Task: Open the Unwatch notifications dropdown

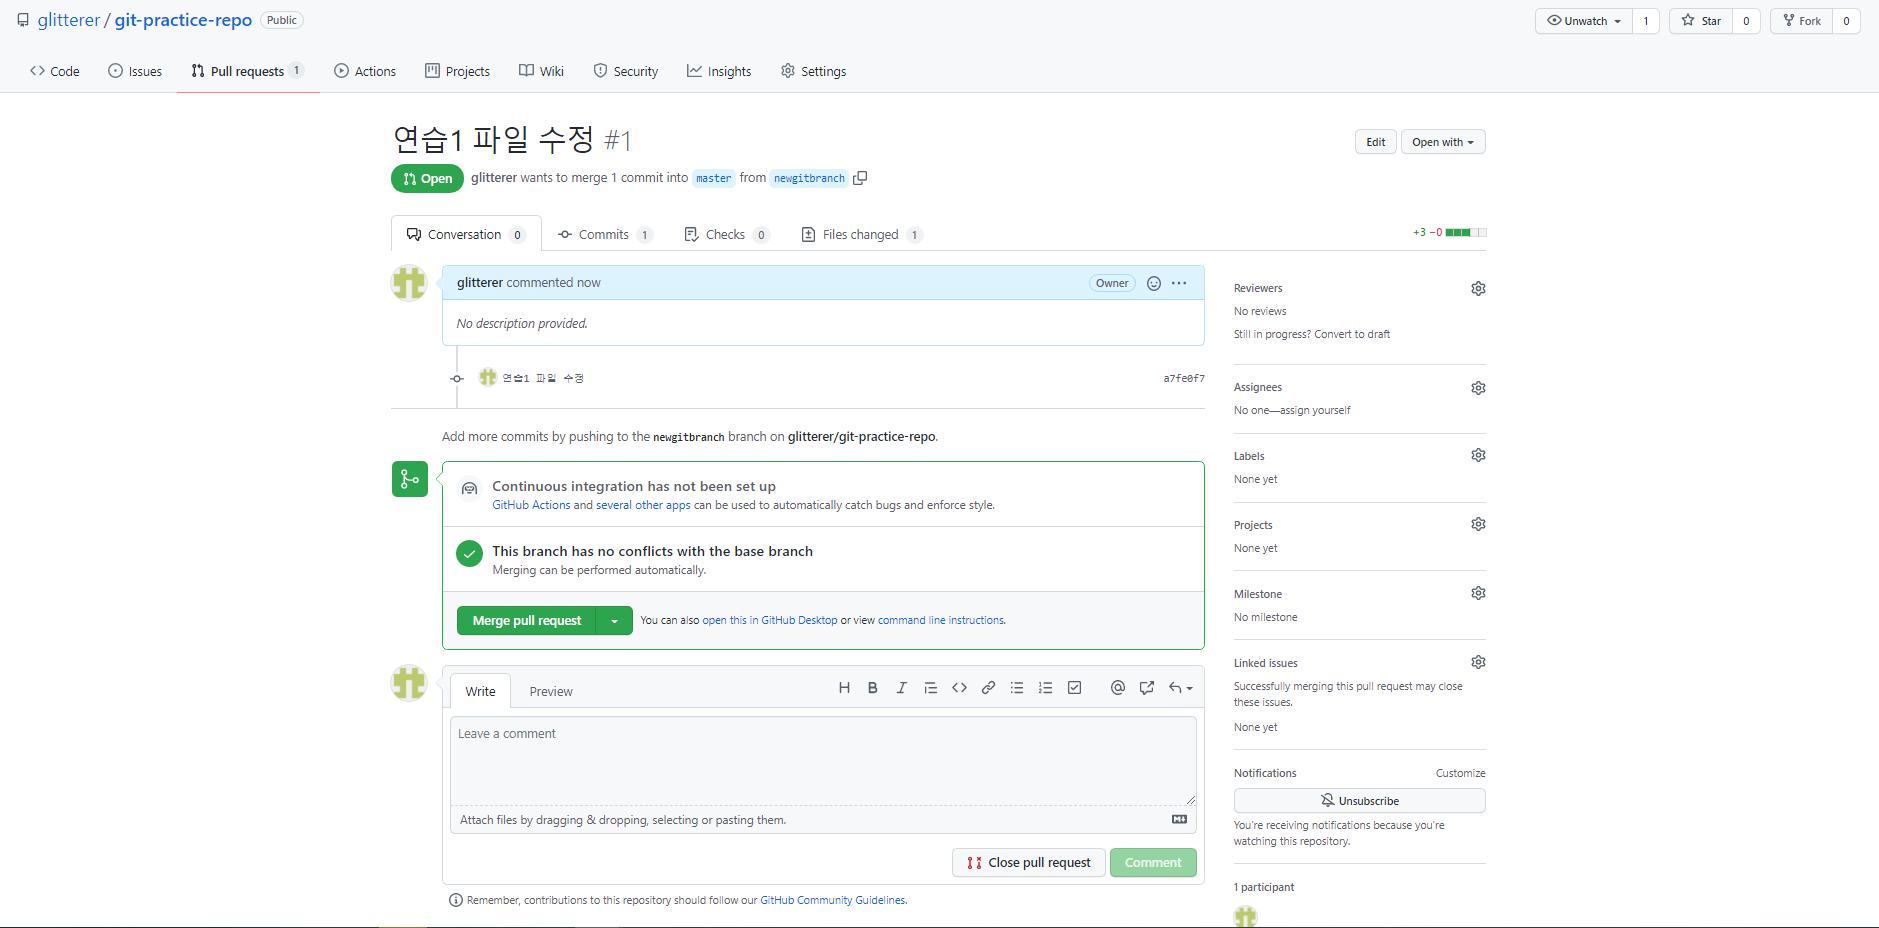Action: tap(1584, 21)
